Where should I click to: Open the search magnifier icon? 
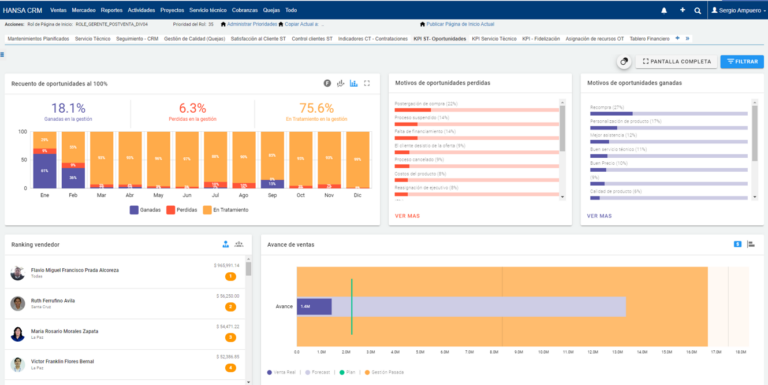coord(697,10)
